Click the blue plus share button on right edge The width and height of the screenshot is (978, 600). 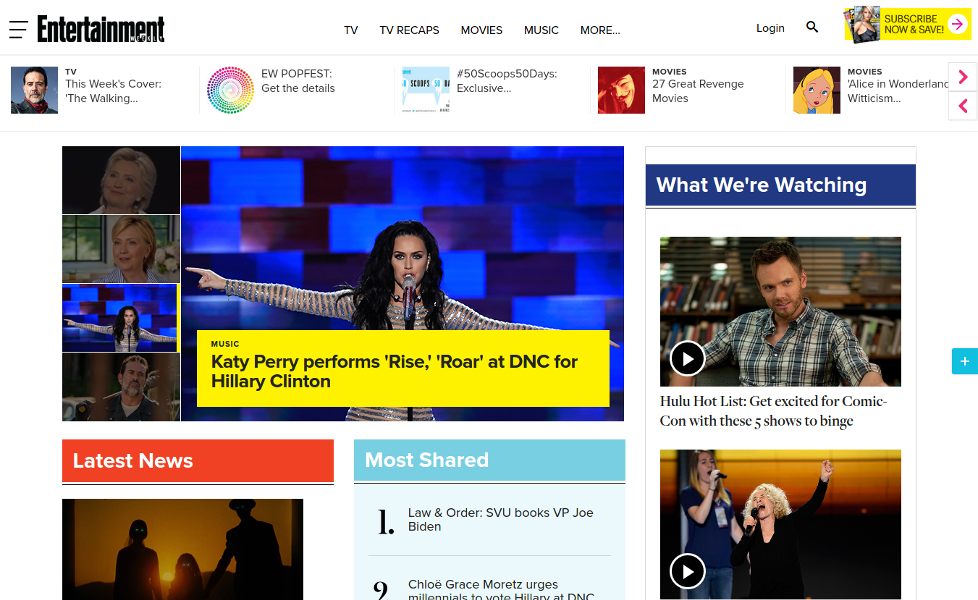[x=963, y=361]
